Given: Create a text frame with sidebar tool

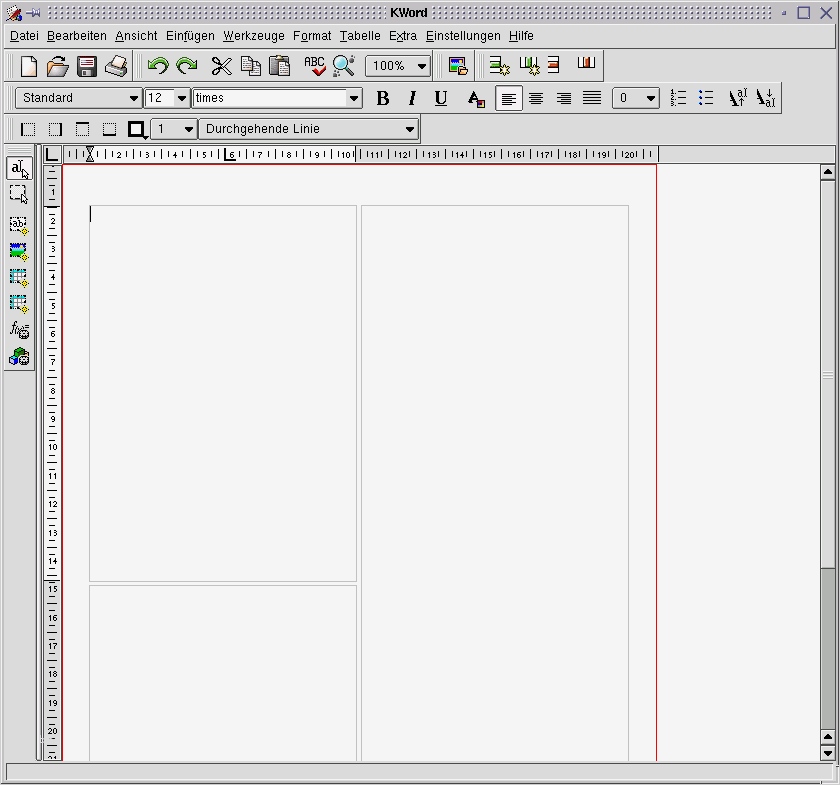Looking at the screenshot, I should tap(19, 226).
